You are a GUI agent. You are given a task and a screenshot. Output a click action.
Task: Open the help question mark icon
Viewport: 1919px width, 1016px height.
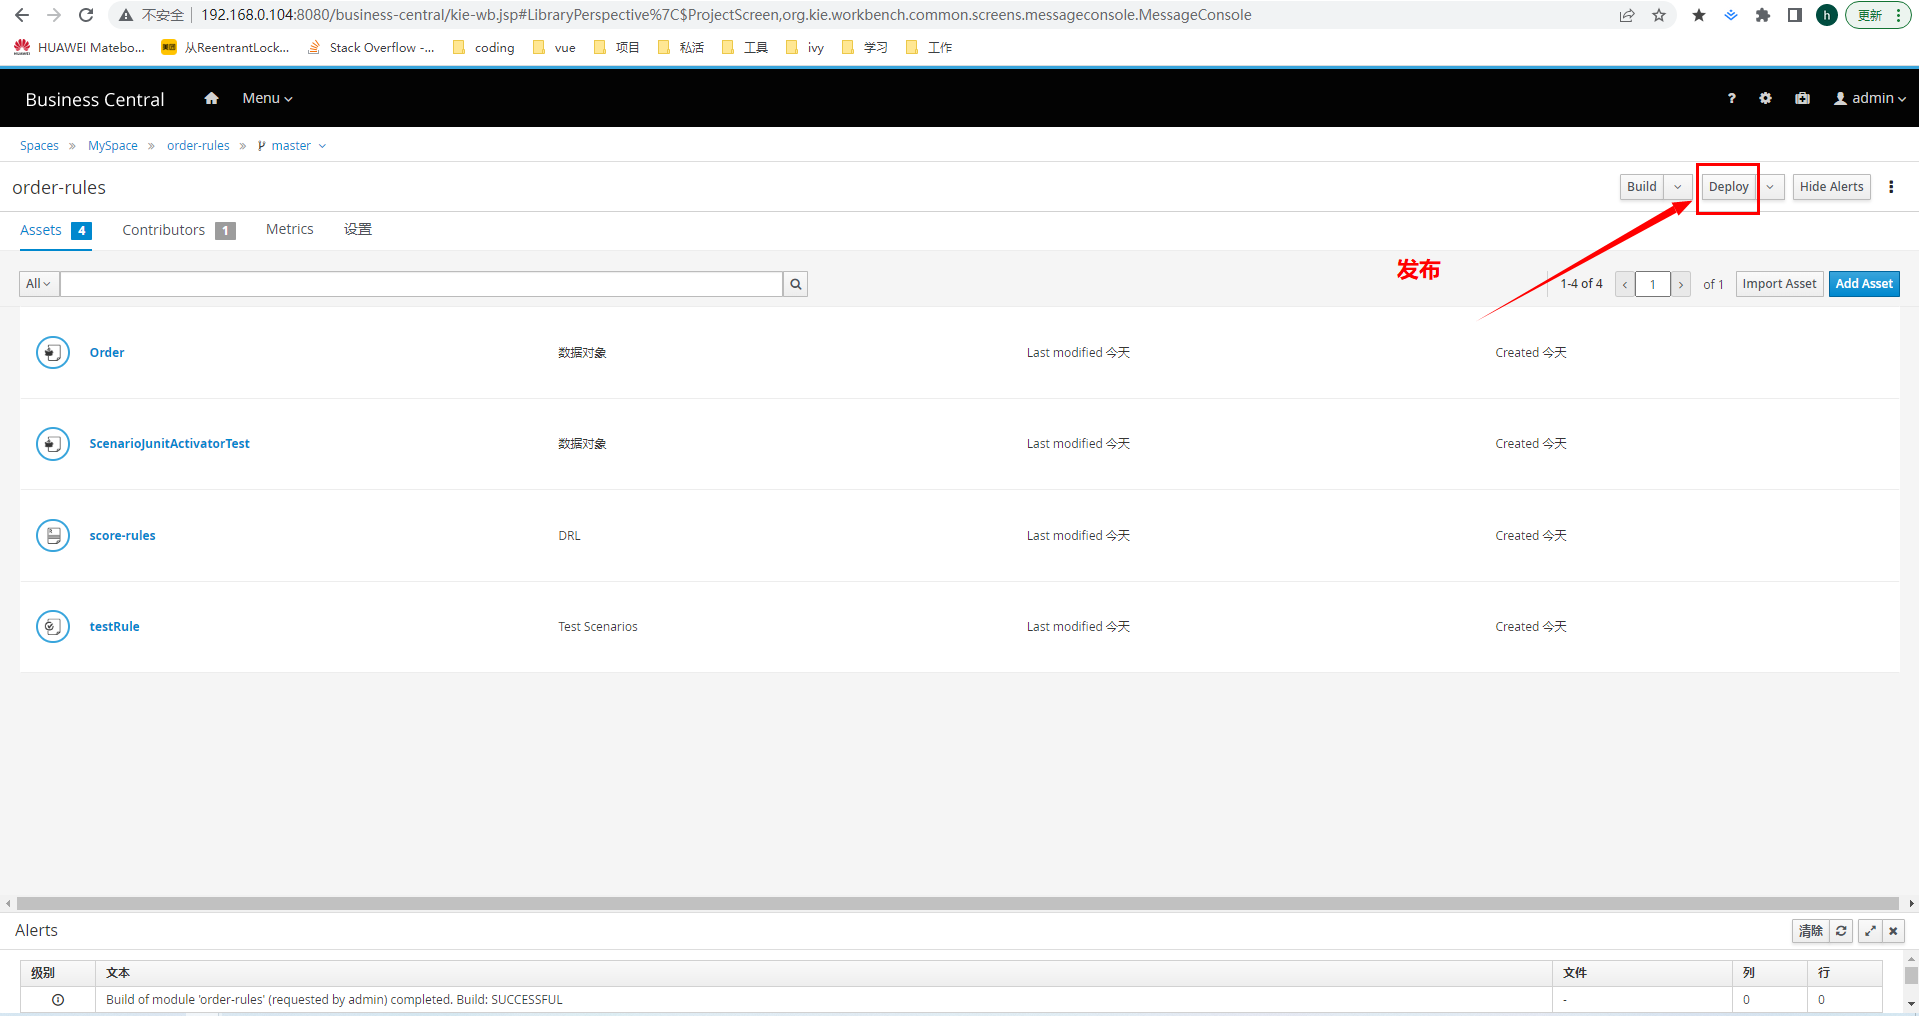(1731, 98)
